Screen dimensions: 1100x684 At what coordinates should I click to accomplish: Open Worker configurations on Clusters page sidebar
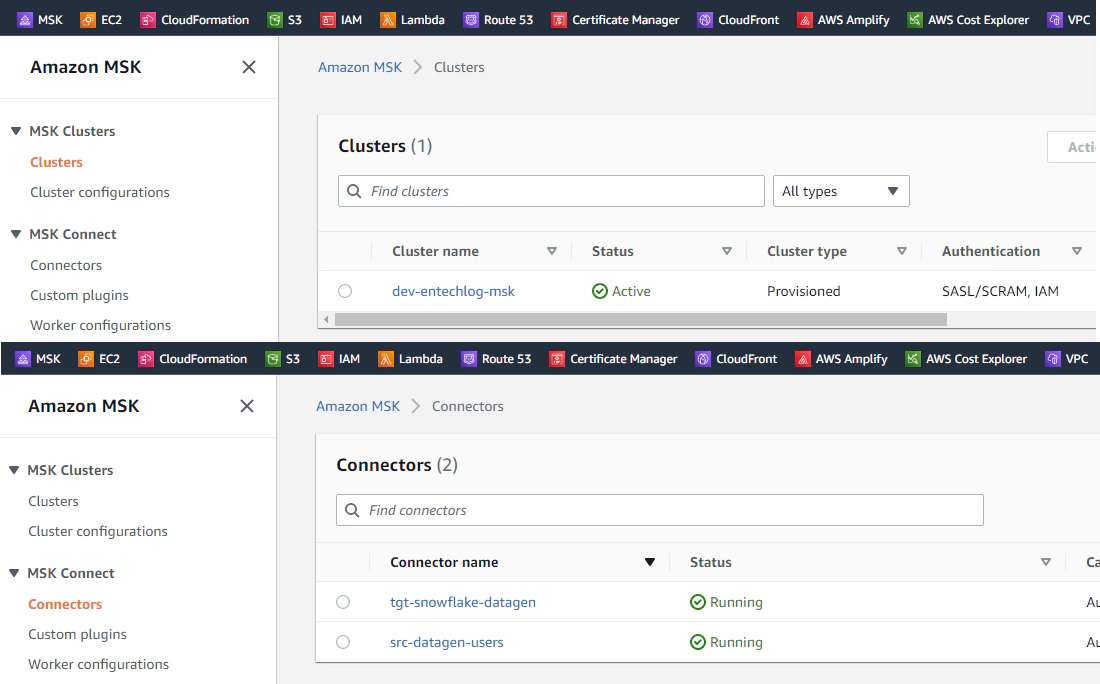100,326
